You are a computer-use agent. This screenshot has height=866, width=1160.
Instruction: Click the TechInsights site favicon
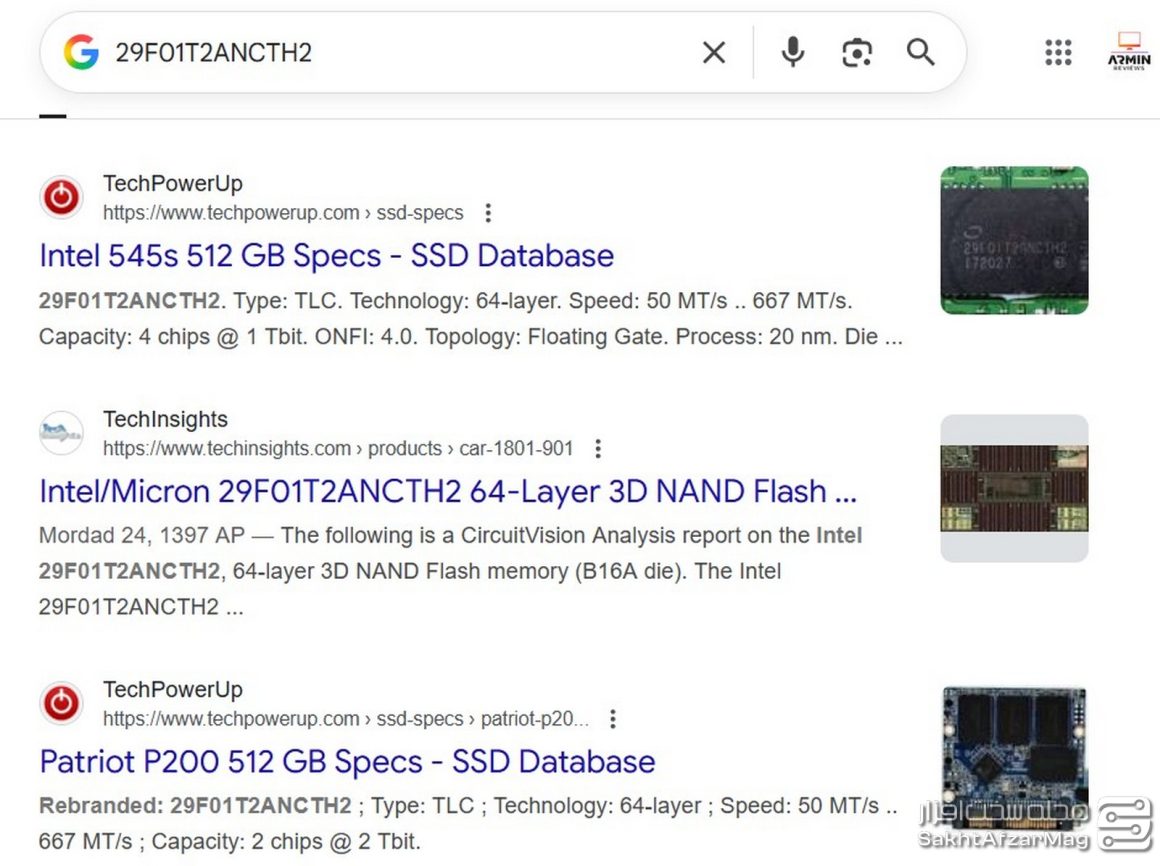pyautogui.click(x=61, y=433)
